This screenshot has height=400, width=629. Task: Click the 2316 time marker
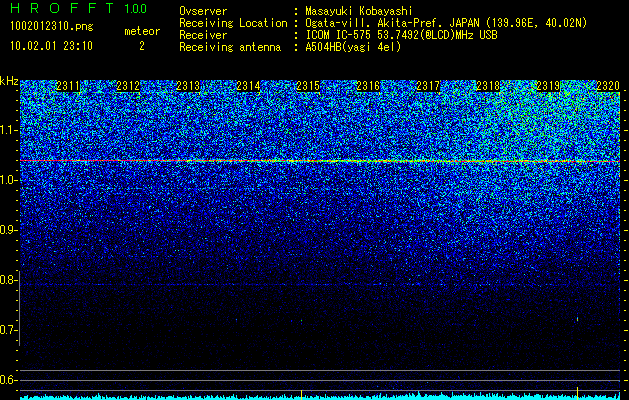368,86
